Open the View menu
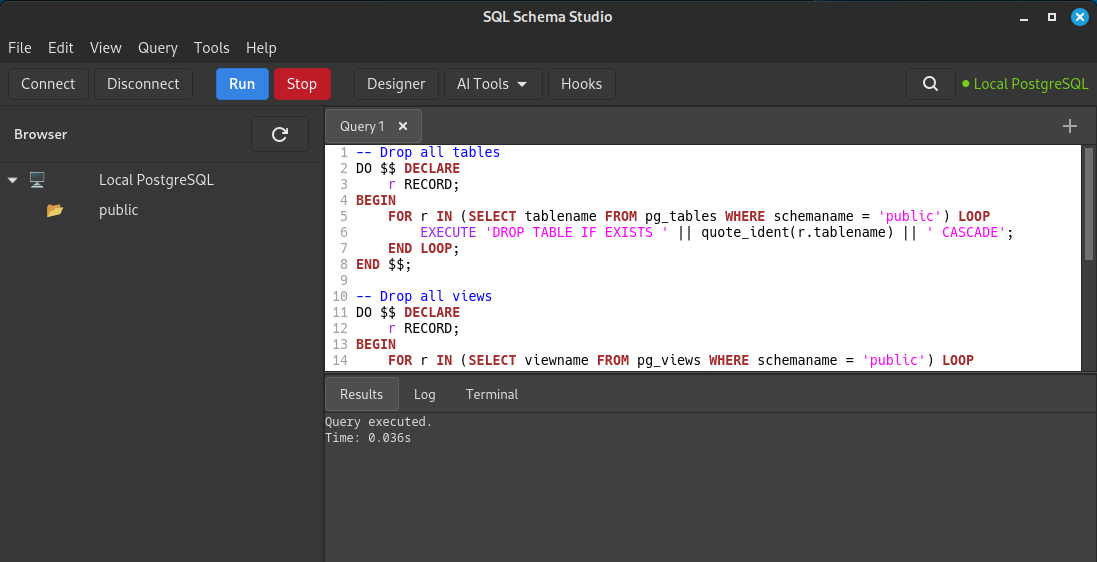The height and width of the screenshot is (562, 1097). (x=106, y=48)
